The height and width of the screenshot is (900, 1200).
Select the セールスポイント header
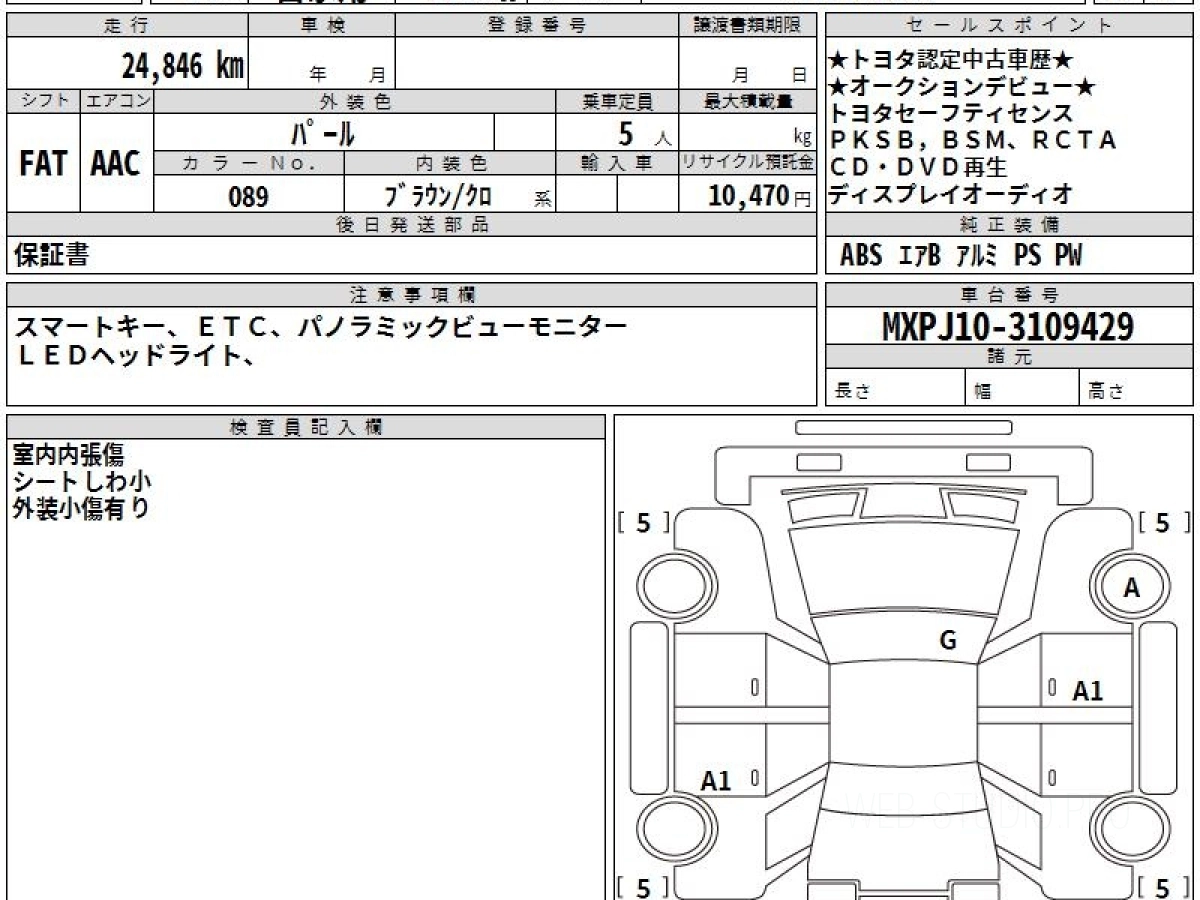(1010, 26)
